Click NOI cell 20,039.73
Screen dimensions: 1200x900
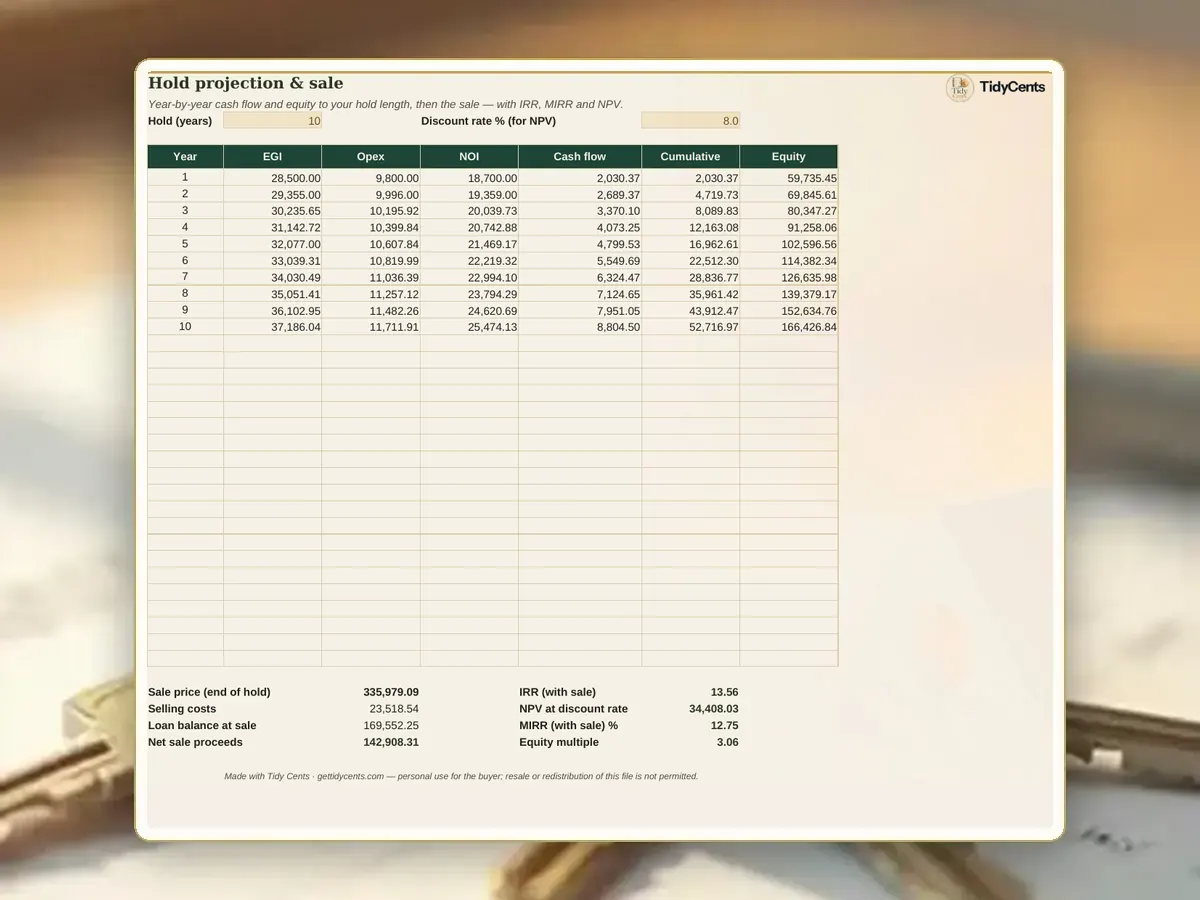(469, 211)
